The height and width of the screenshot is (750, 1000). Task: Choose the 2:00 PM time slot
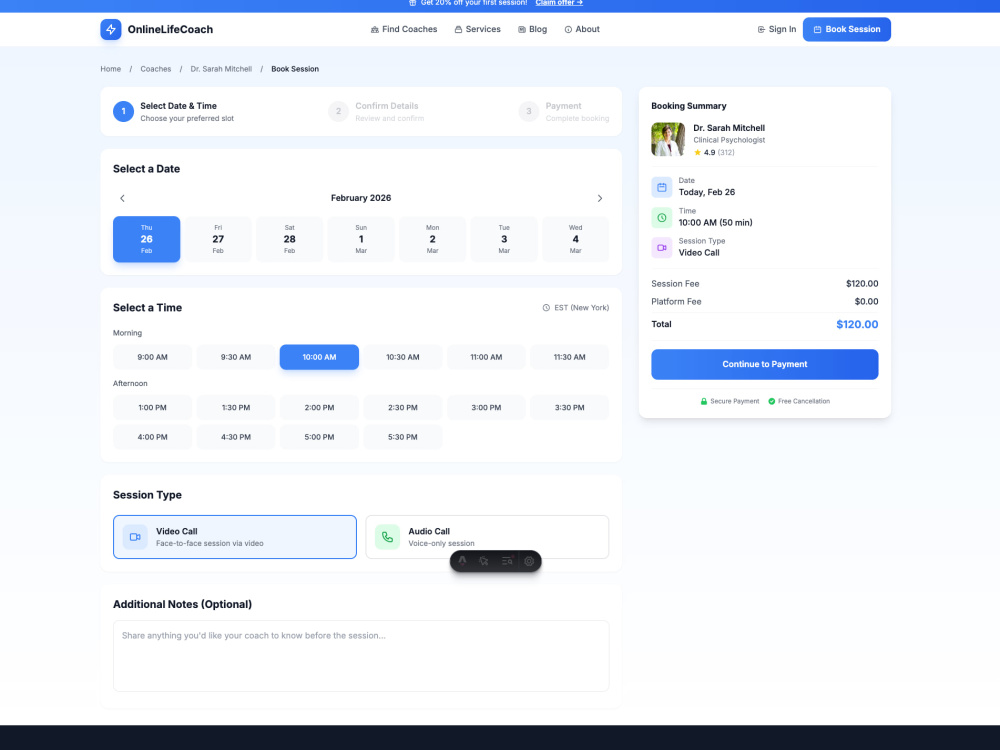coord(320,408)
